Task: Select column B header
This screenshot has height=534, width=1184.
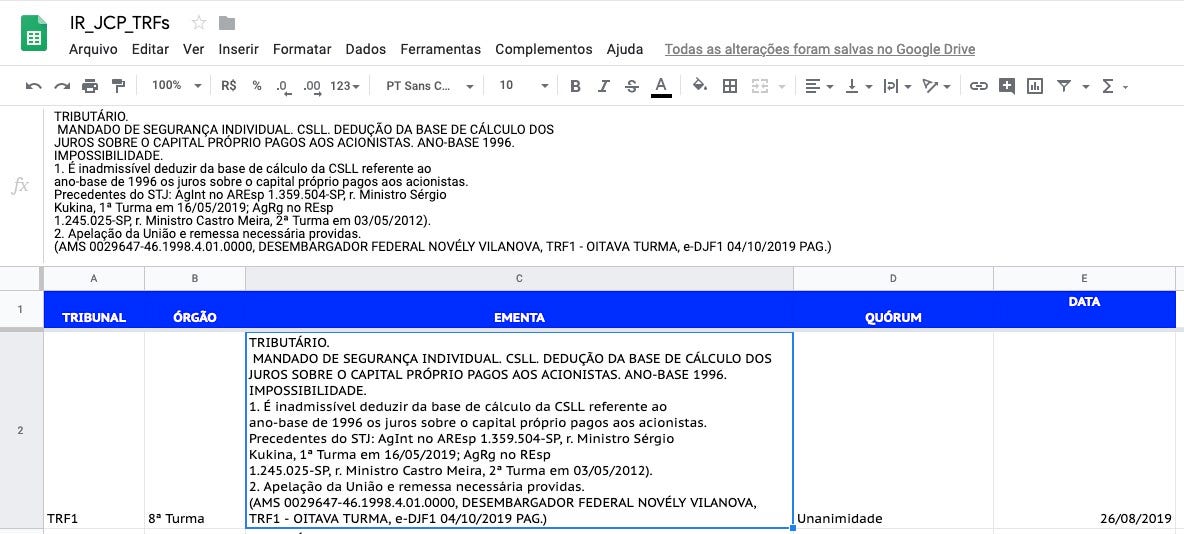Action: [195, 279]
